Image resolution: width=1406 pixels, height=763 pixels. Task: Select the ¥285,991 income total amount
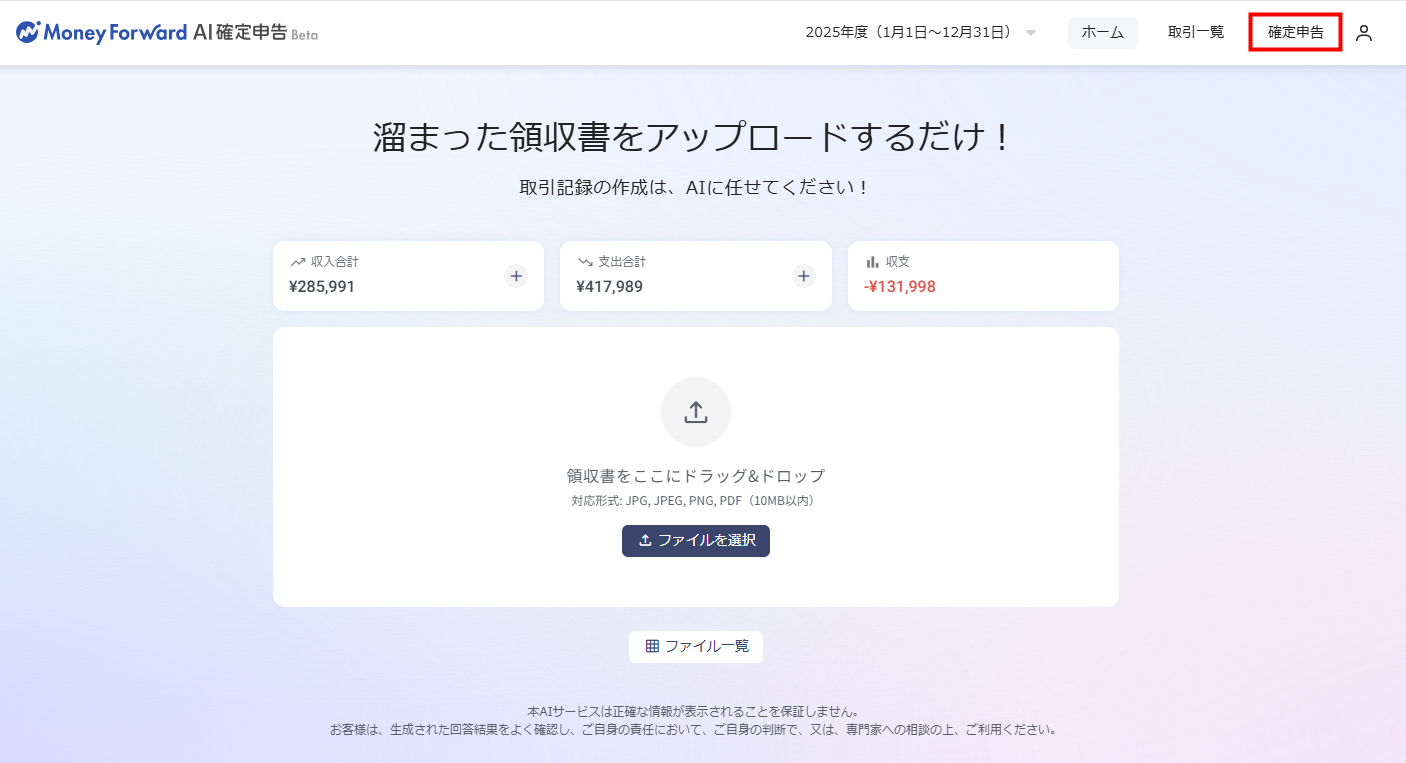pyautogui.click(x=322, y=287)
